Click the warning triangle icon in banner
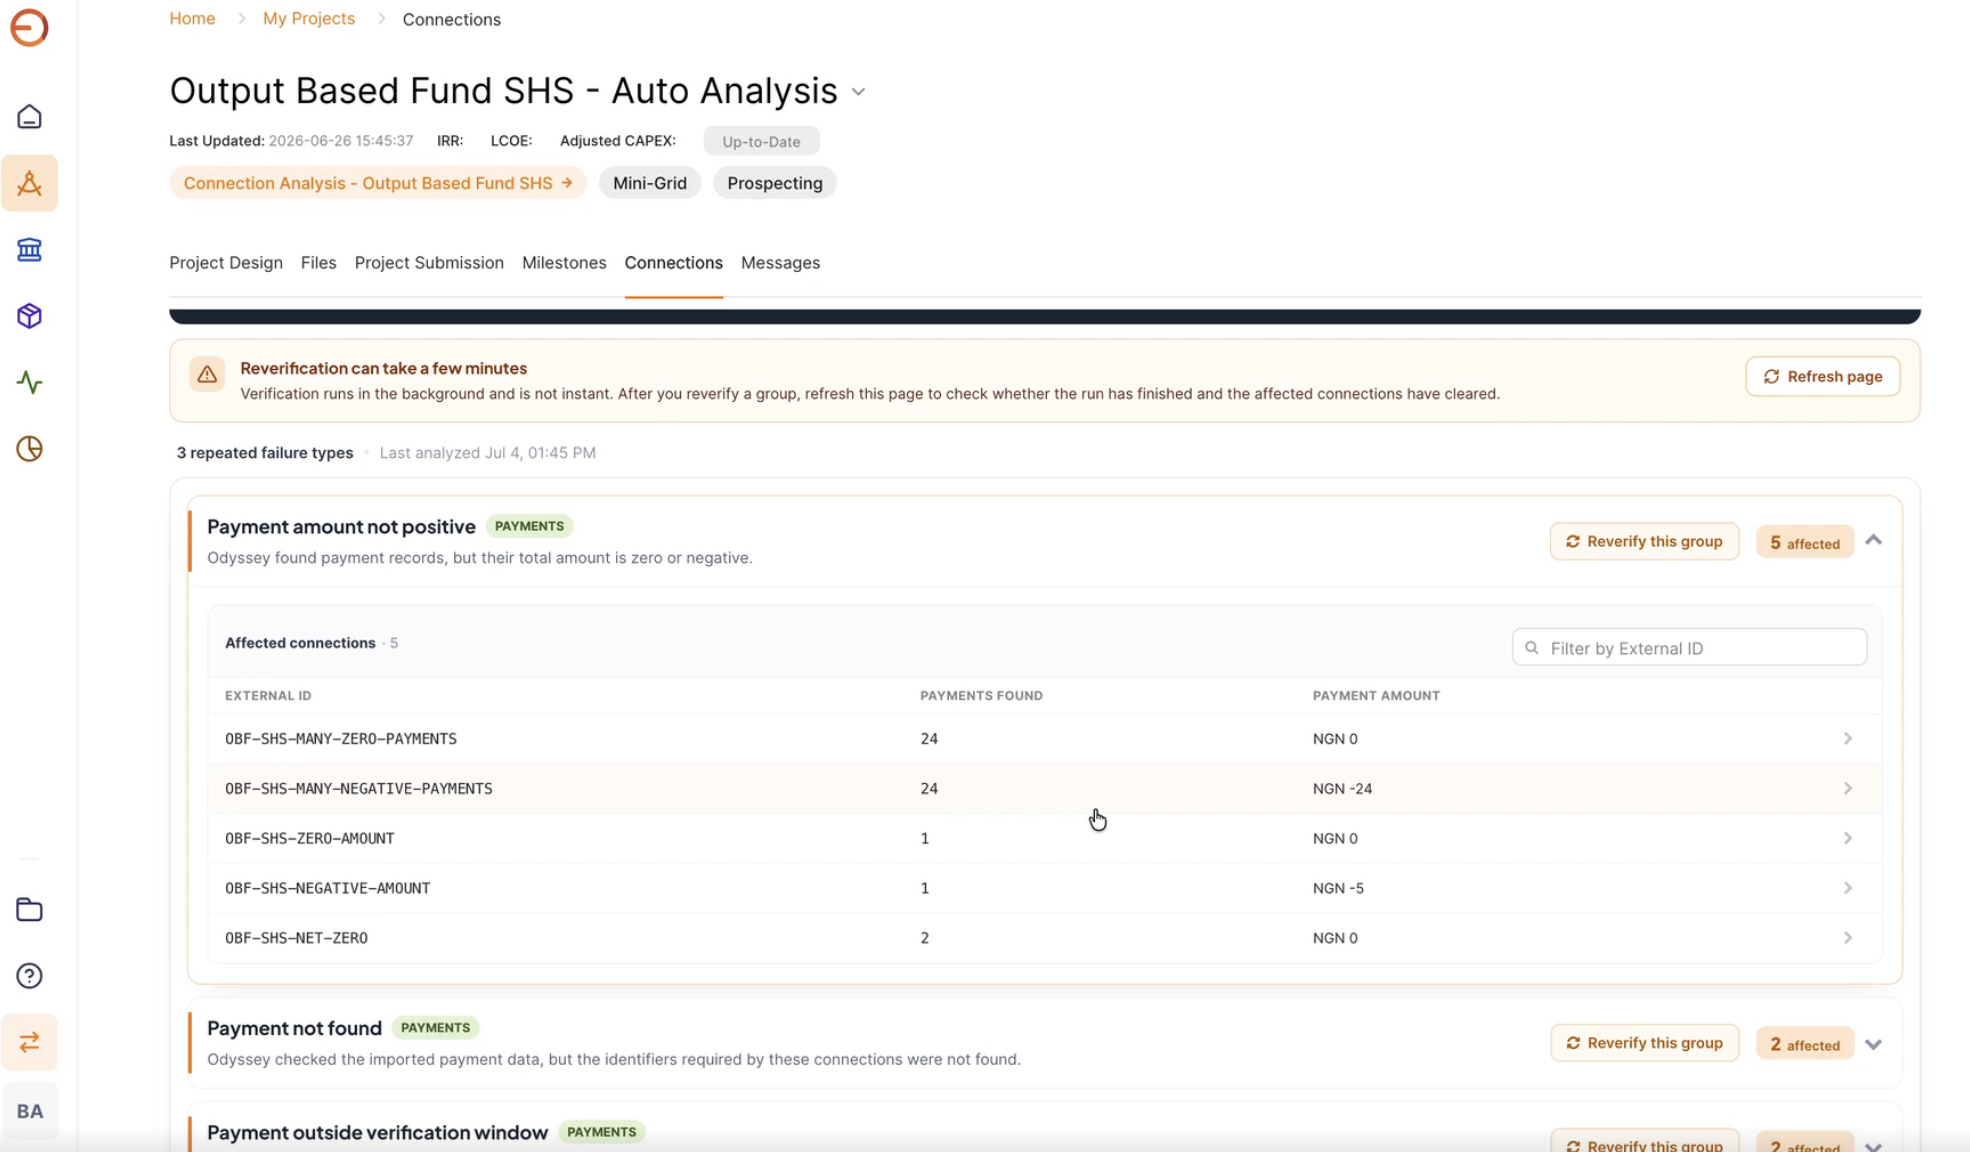This screenshot has width=1970, height=1152. click(x=207, y=375)
